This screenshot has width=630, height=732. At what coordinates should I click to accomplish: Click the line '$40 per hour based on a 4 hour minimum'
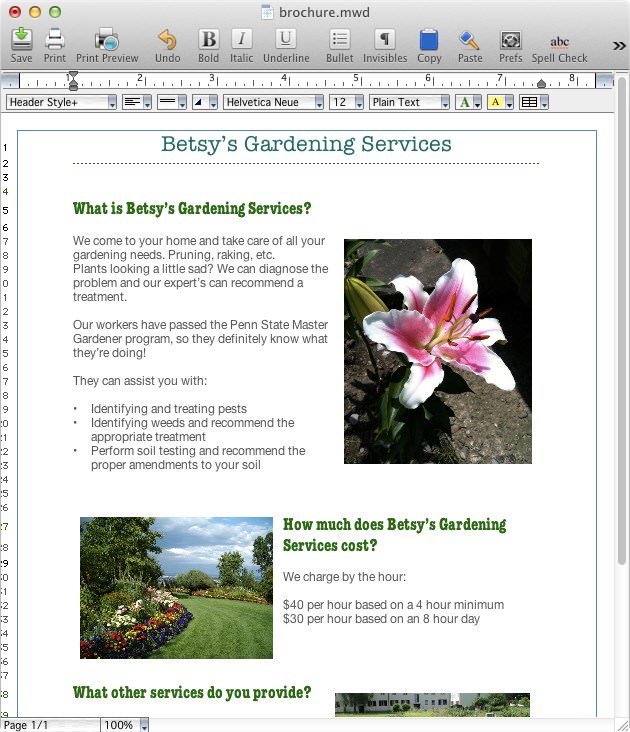pyautogui.click(x=393, y=605)
